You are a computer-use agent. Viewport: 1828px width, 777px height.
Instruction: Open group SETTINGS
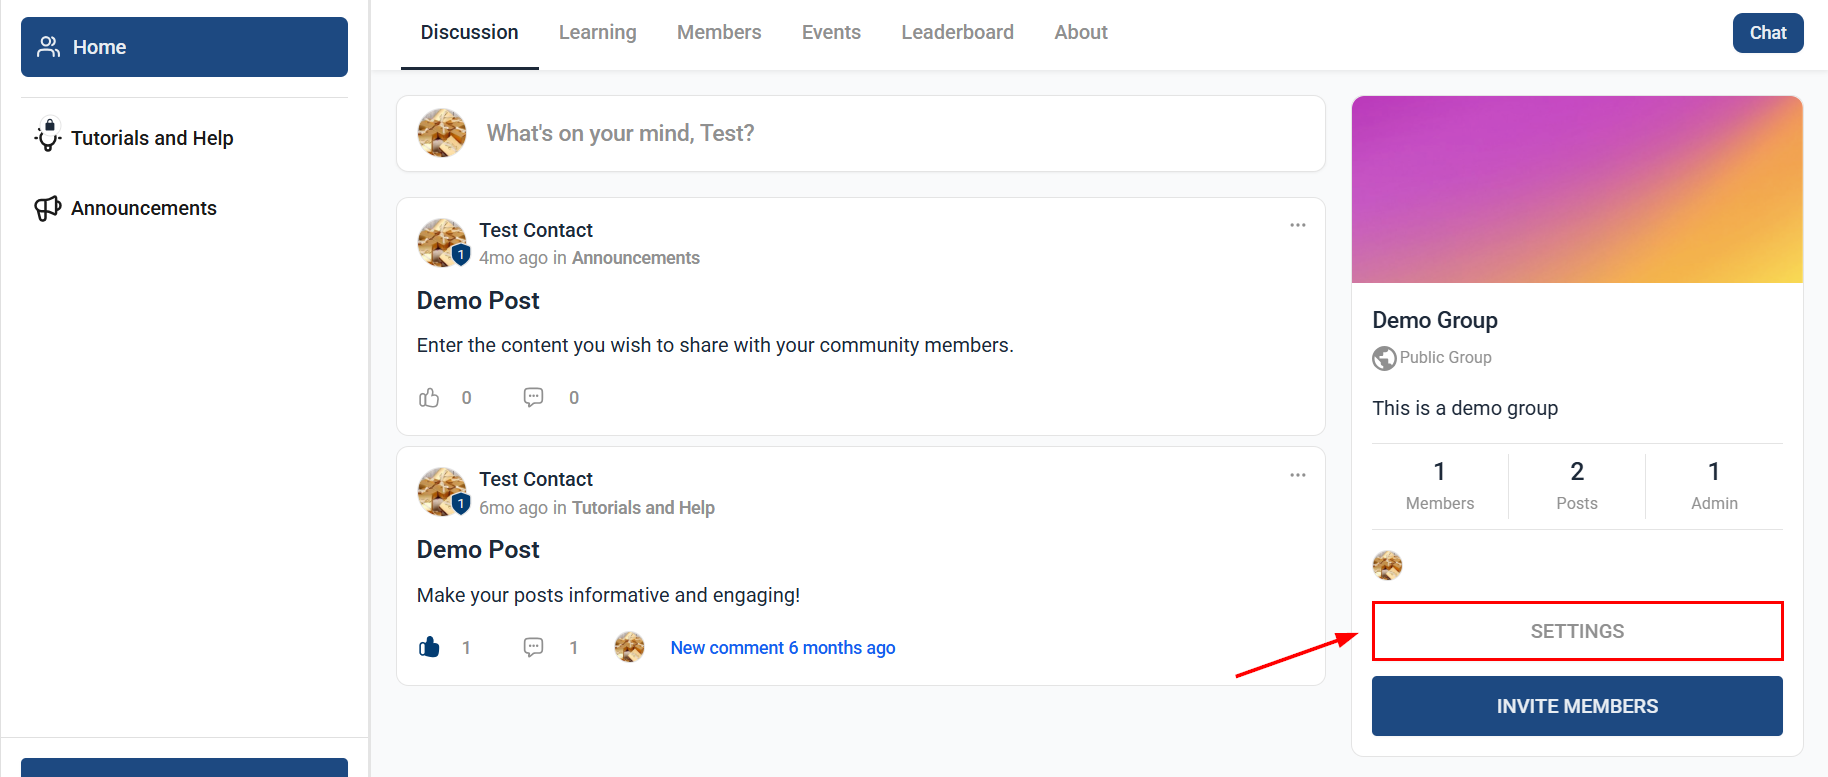click(1577, 631)
